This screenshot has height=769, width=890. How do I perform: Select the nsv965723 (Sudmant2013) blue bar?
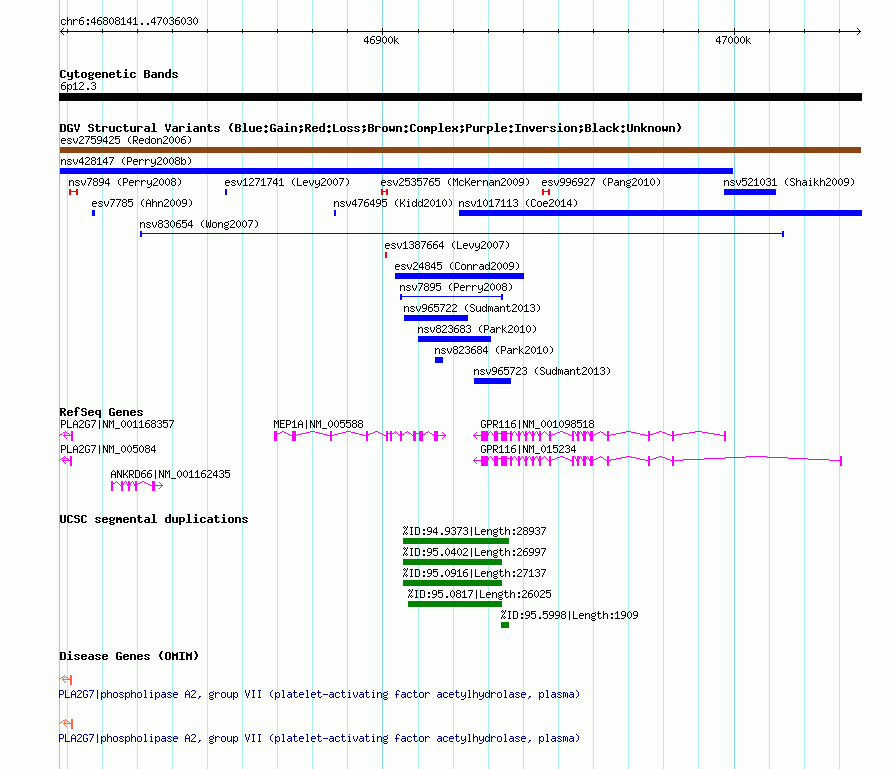click(492, 381)
